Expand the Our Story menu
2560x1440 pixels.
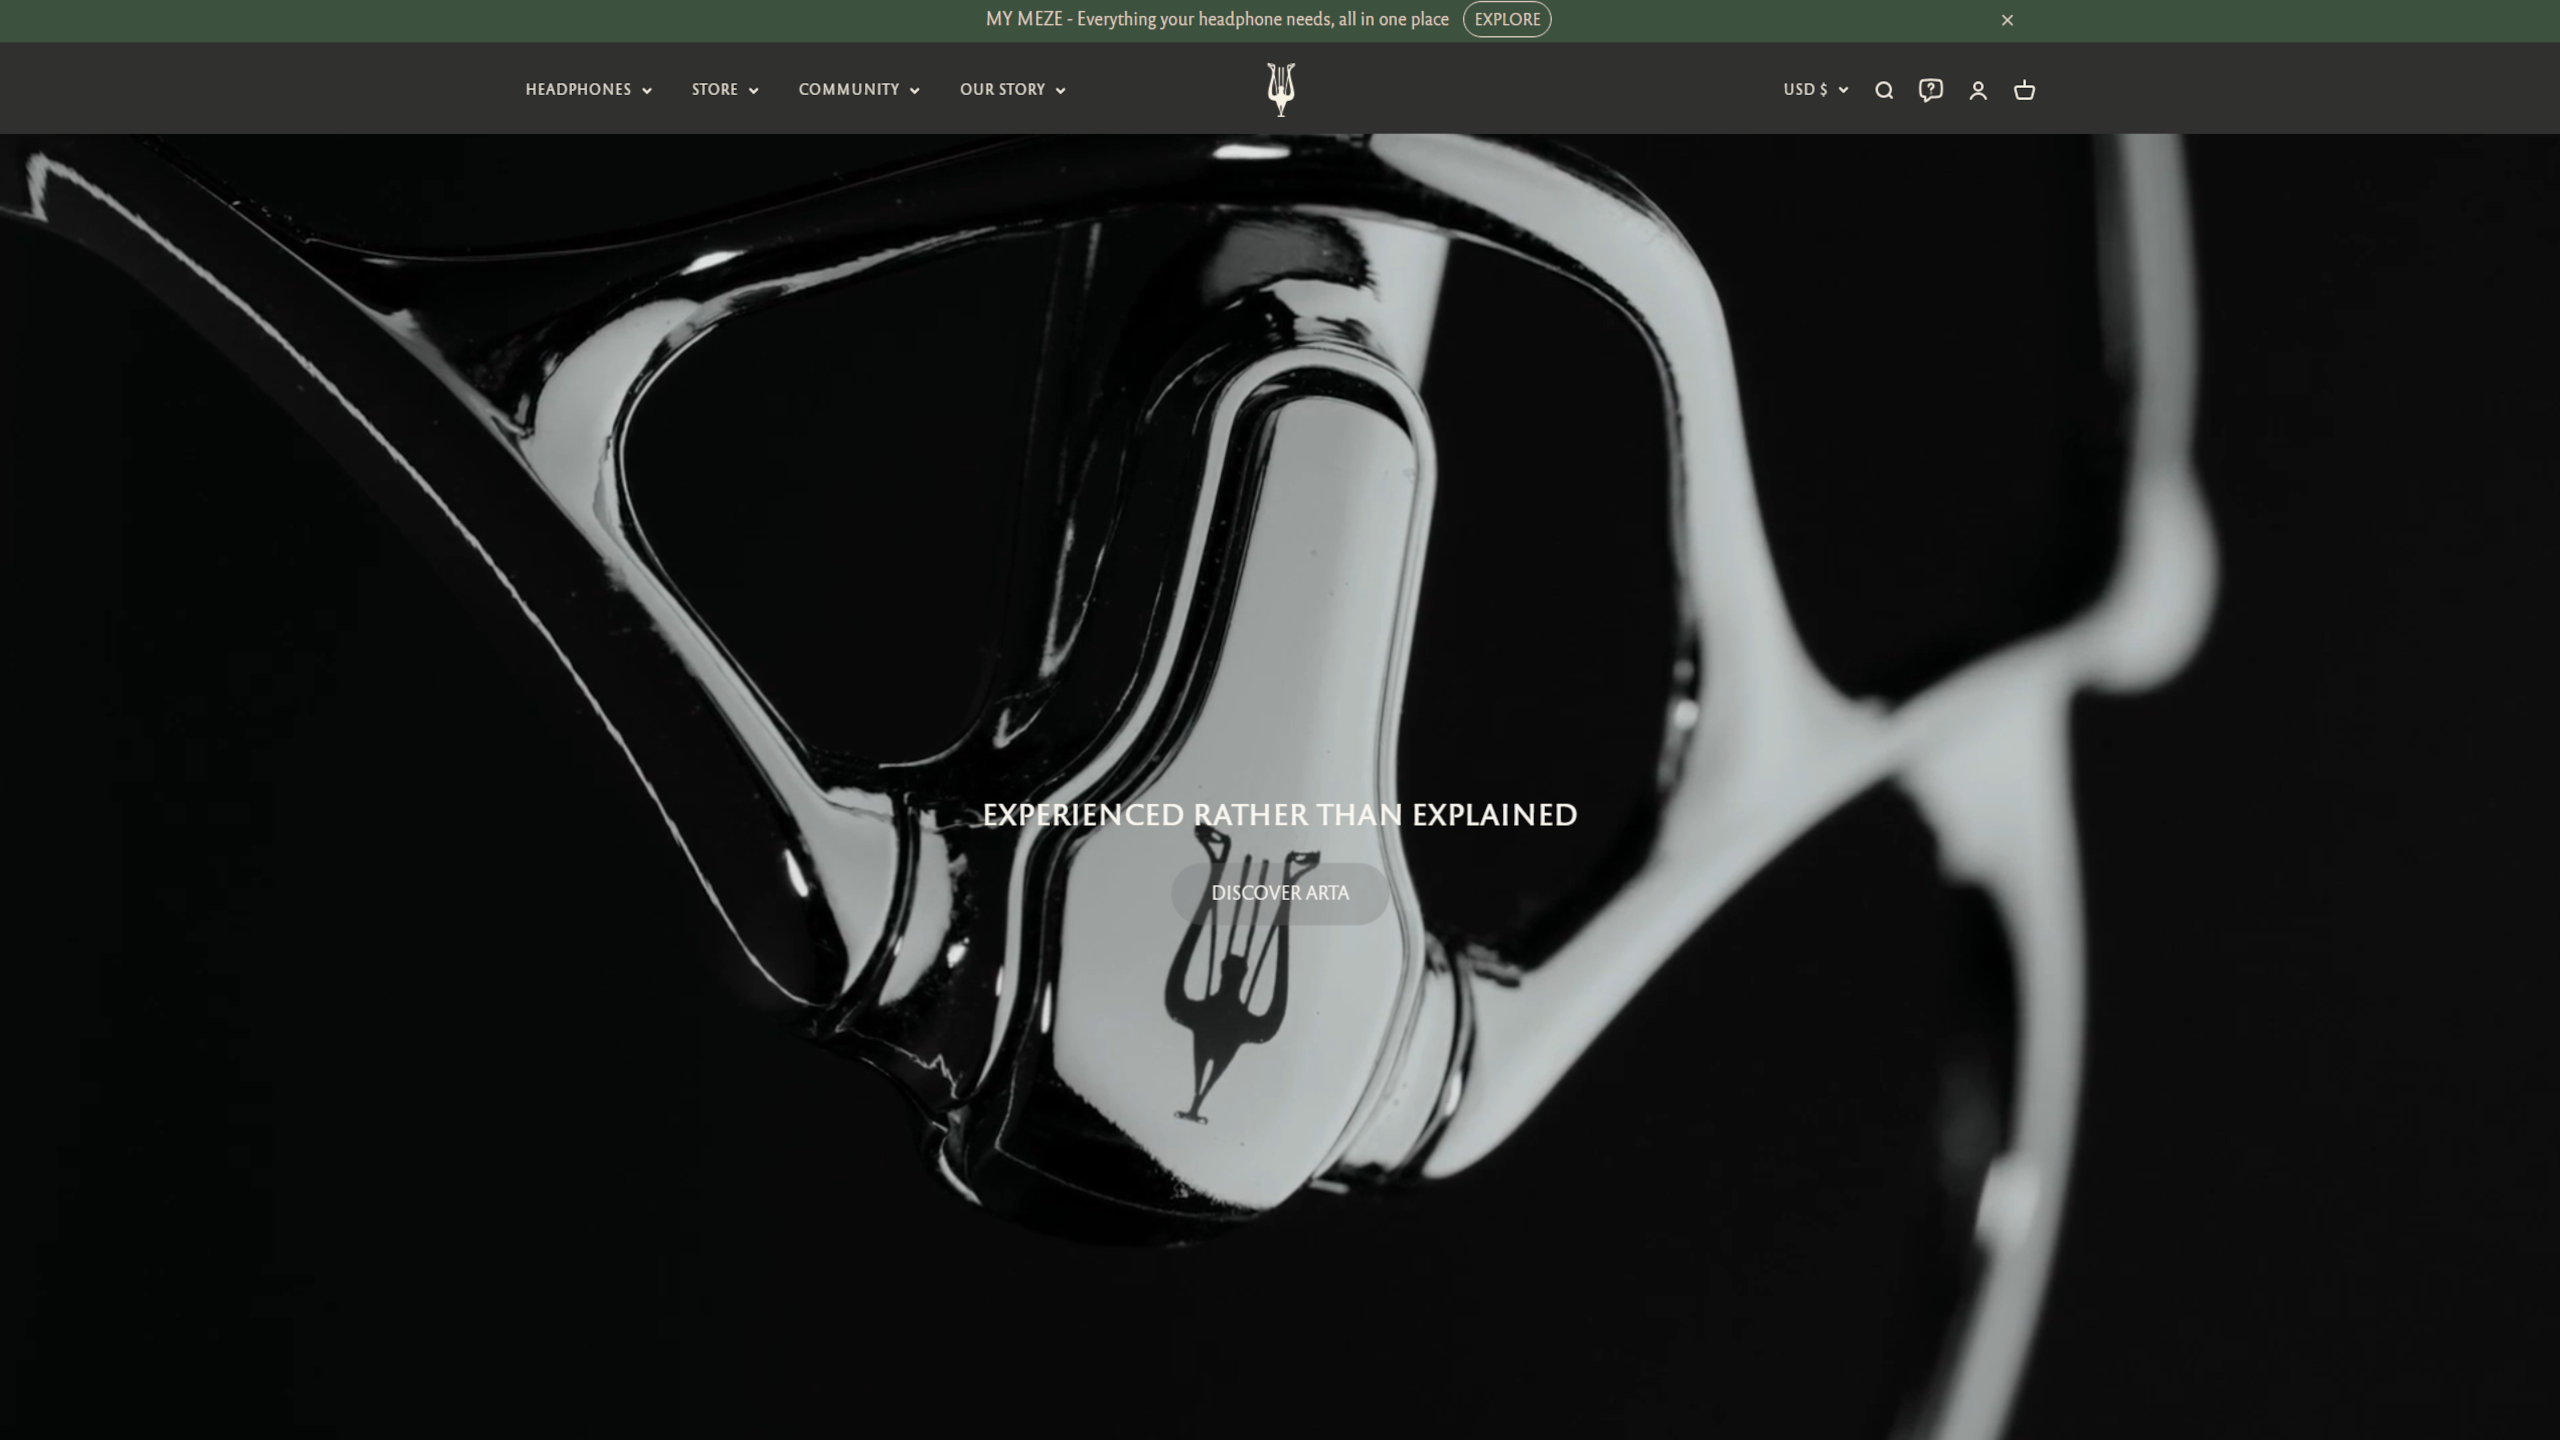pos(1013,90)
